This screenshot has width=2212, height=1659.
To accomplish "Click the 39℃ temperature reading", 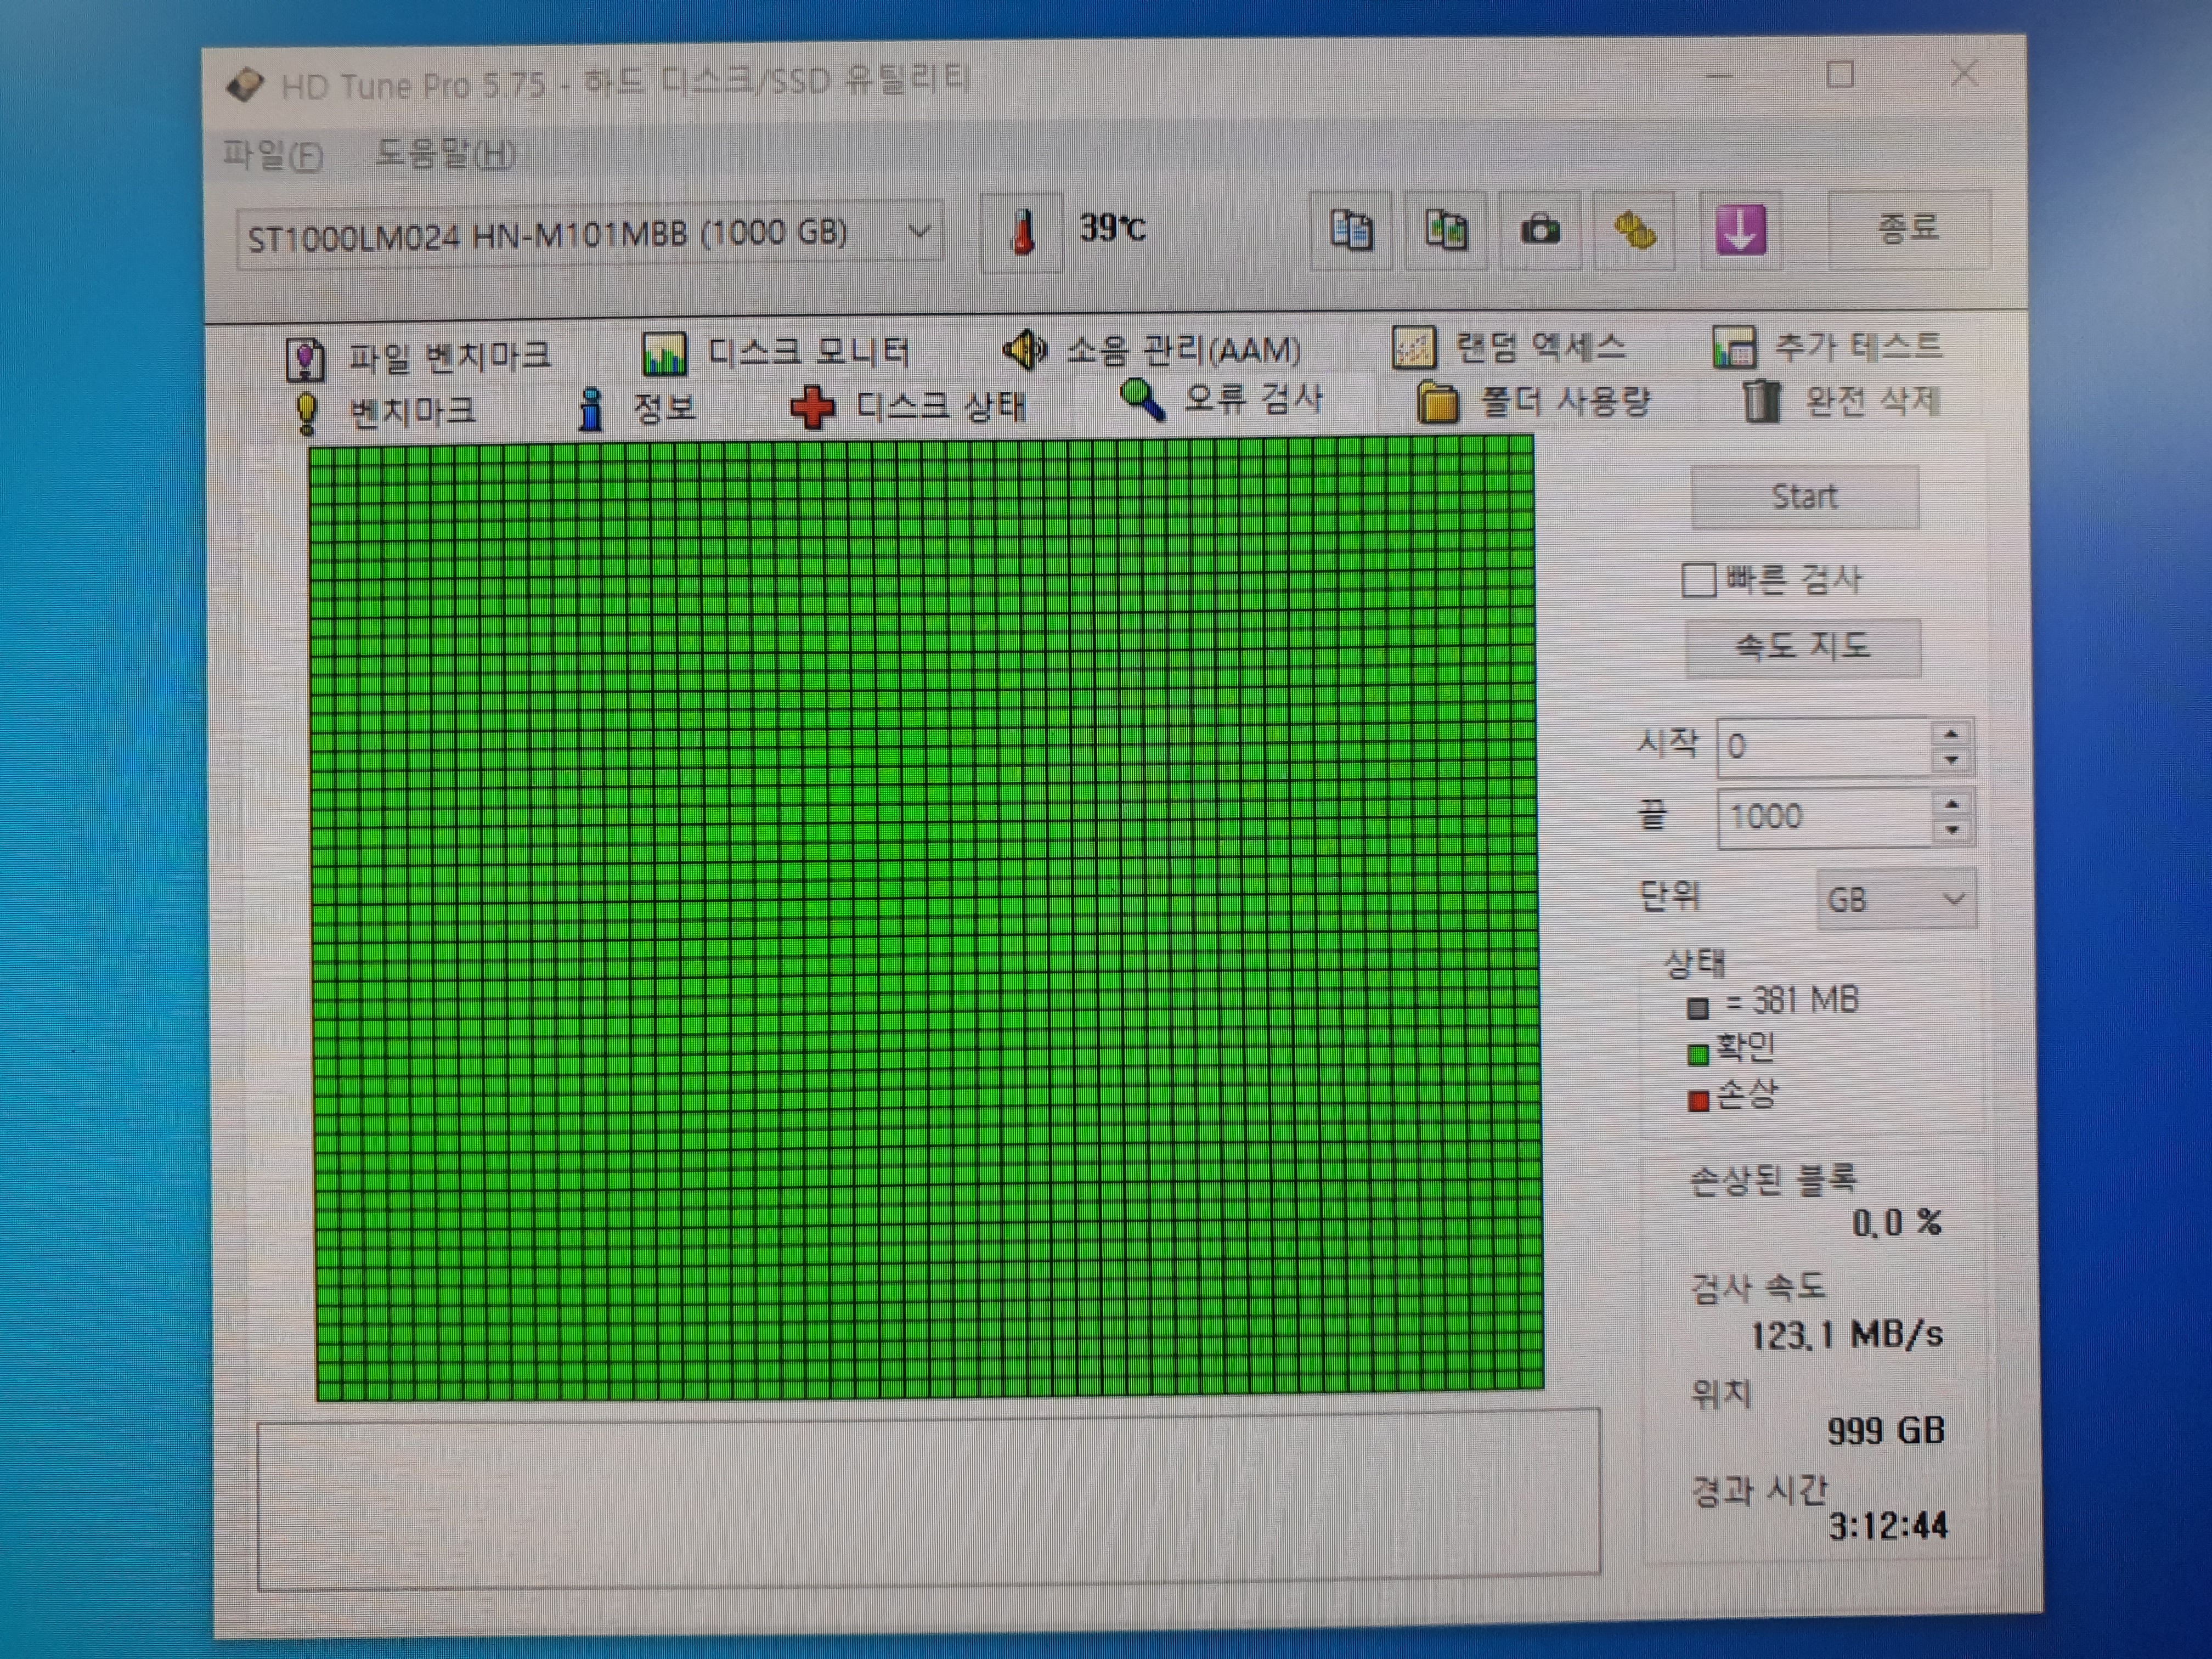I will (1112, 229).
